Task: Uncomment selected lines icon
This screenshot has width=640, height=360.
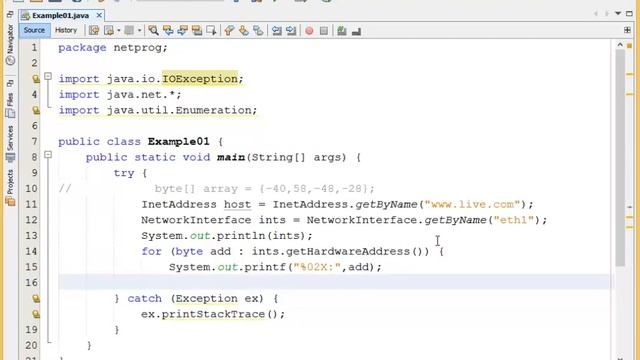Action: pyautogui.click(x=356, y=31)
